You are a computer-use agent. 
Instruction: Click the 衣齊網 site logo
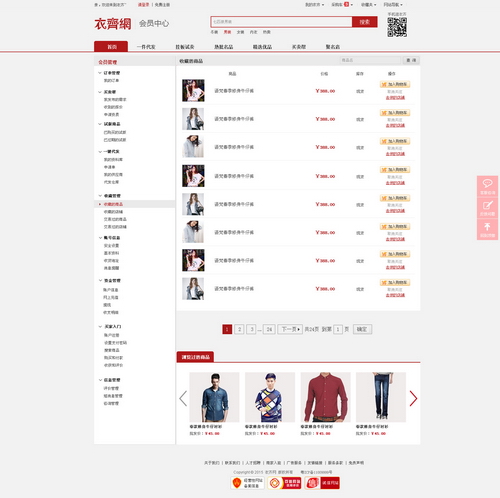coord(113,24)
